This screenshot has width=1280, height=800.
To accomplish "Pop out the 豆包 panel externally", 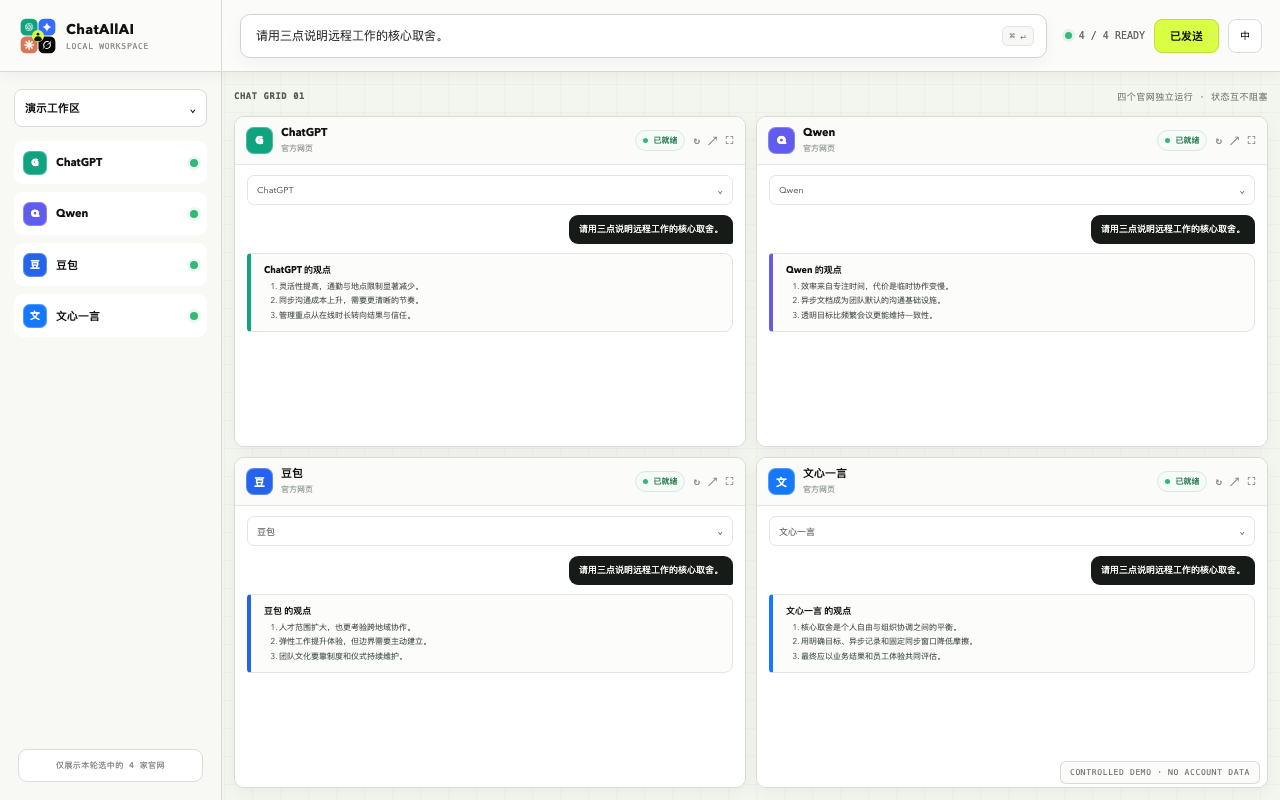I will click(x=713, y=482).
